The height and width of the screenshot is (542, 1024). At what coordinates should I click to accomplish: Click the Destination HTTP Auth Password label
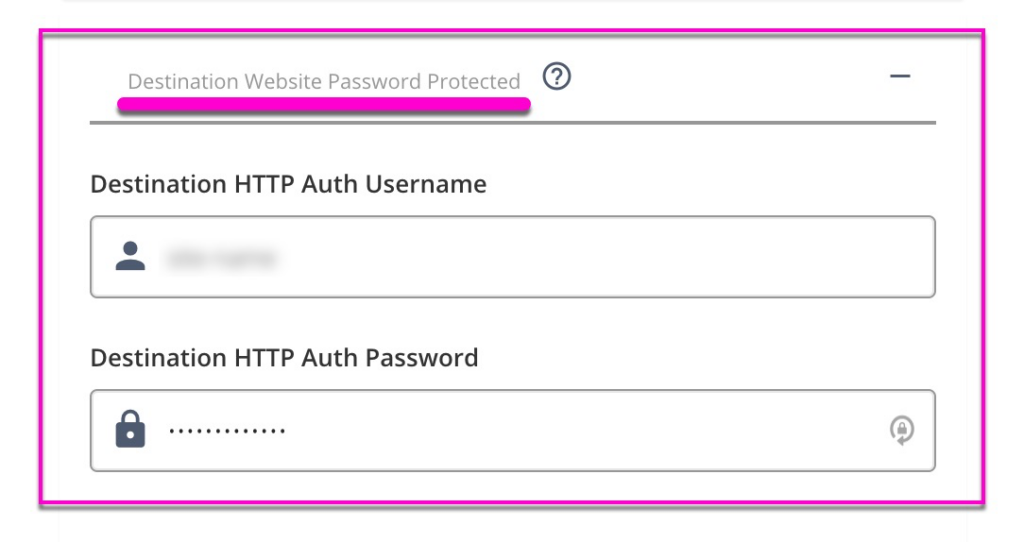click(x=284, y=358)
